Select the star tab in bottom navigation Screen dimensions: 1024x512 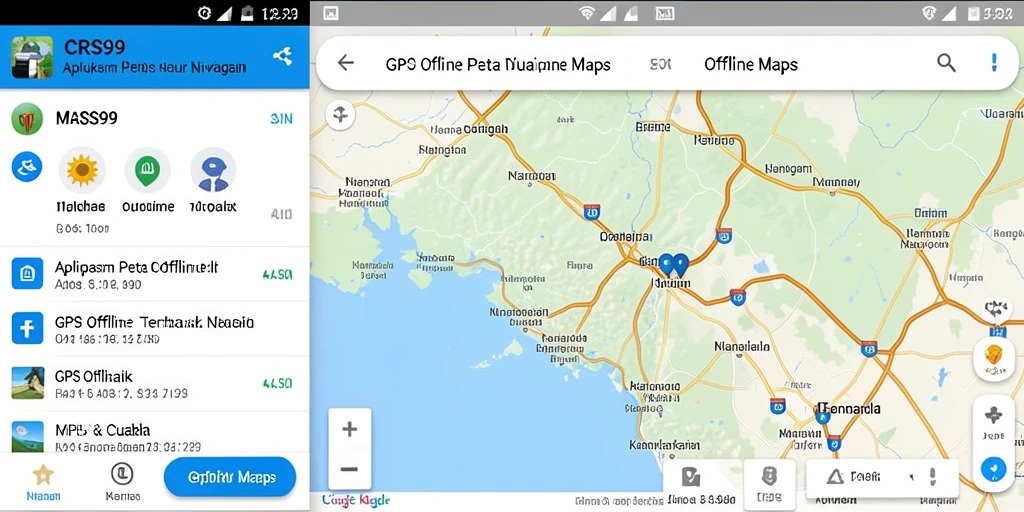43,475
